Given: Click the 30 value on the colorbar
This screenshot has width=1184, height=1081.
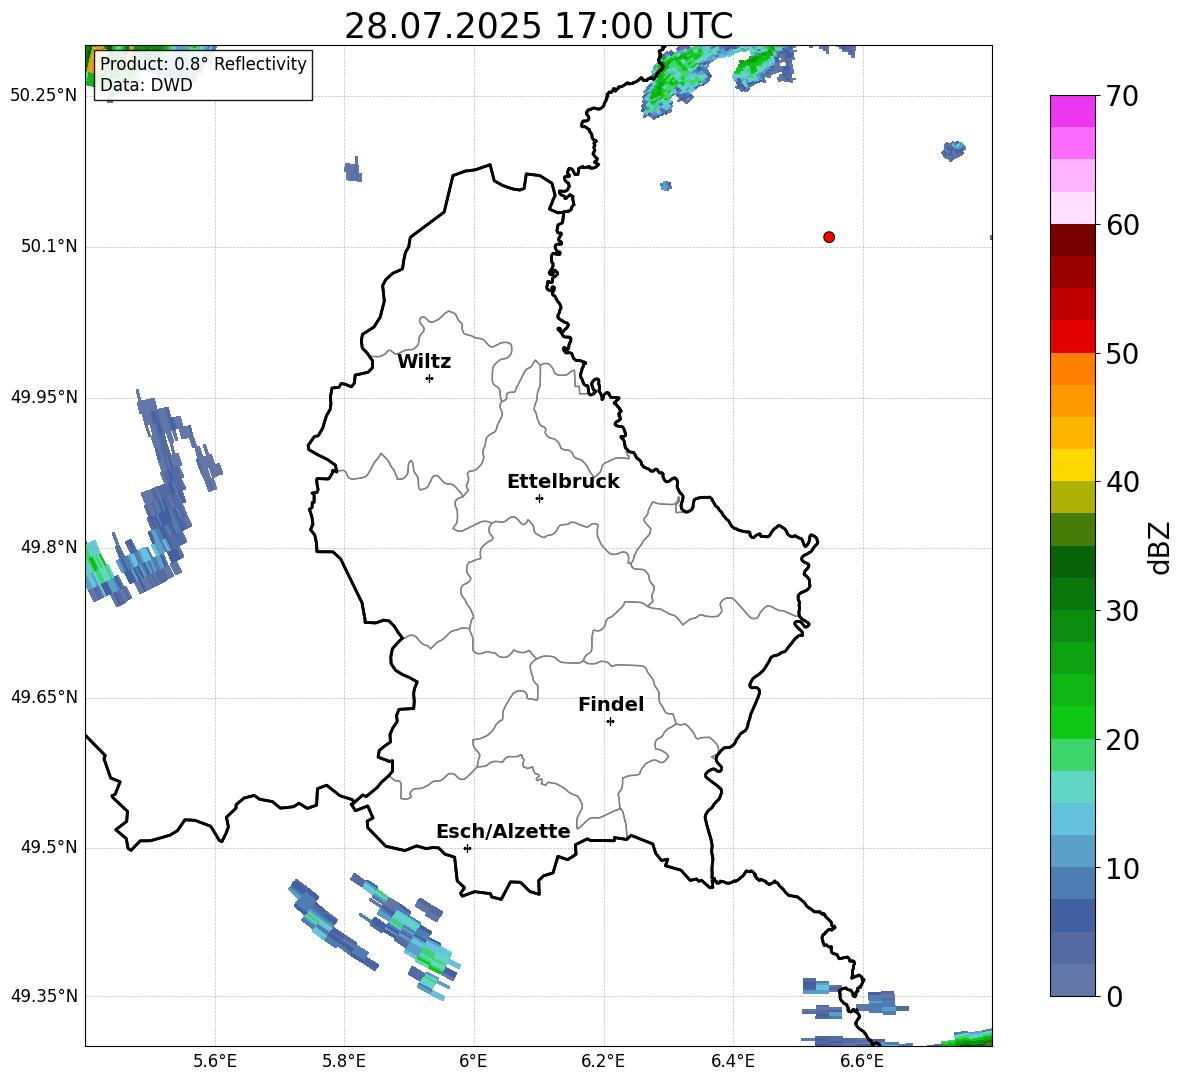Looking at the screenshot, I should pyautogui.click(x=1122, y=611).
